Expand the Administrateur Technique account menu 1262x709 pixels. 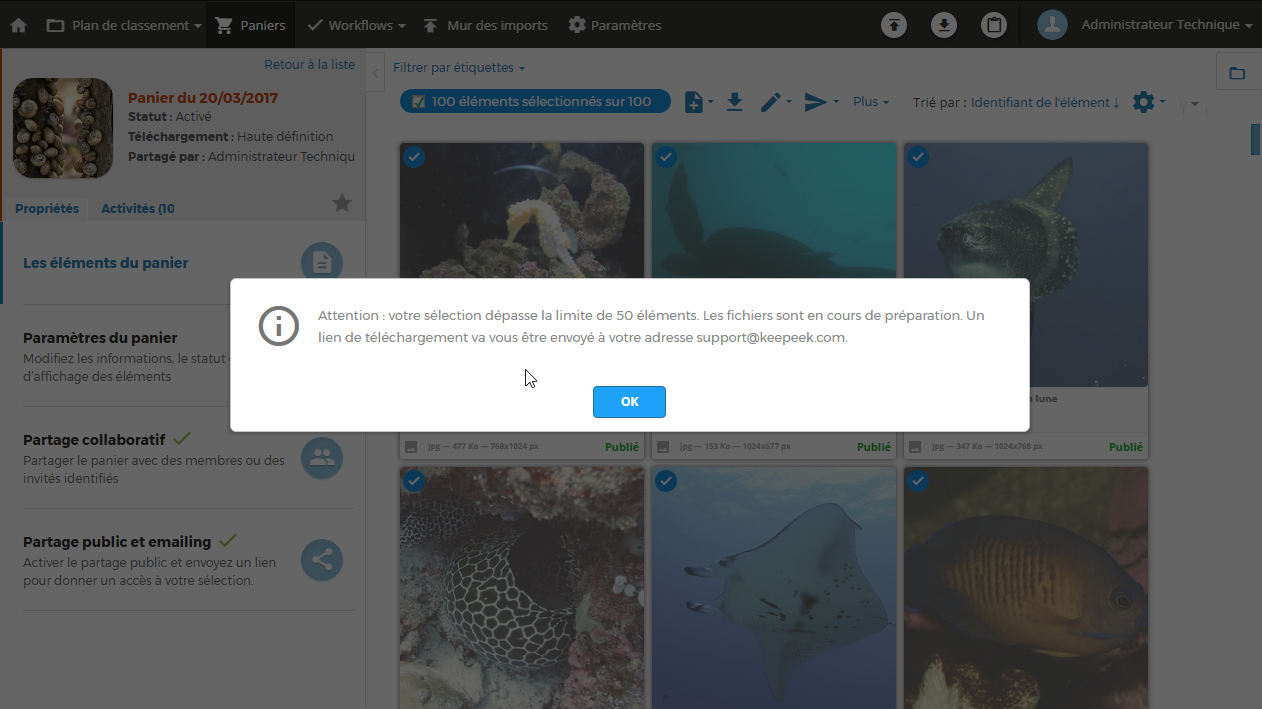(x=1167, y=25)
